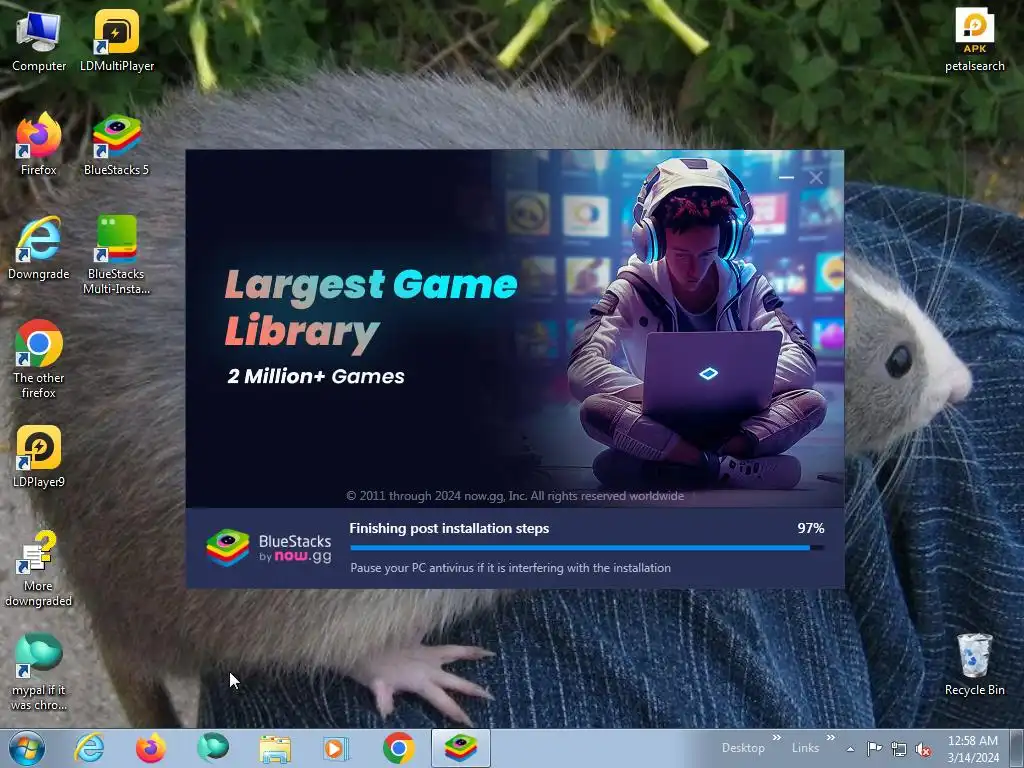
Task: Close the BlueStacks installer window
Action: pos(816,177)
